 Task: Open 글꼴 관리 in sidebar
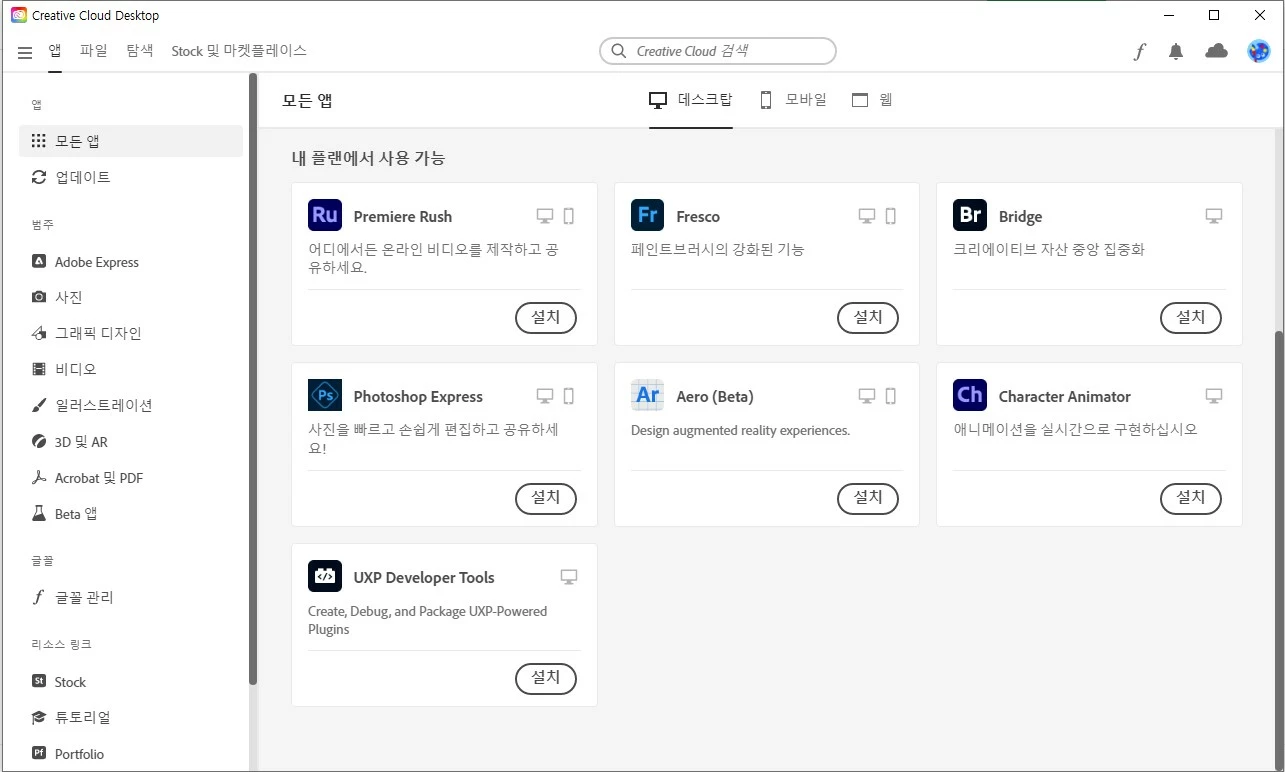131,597
